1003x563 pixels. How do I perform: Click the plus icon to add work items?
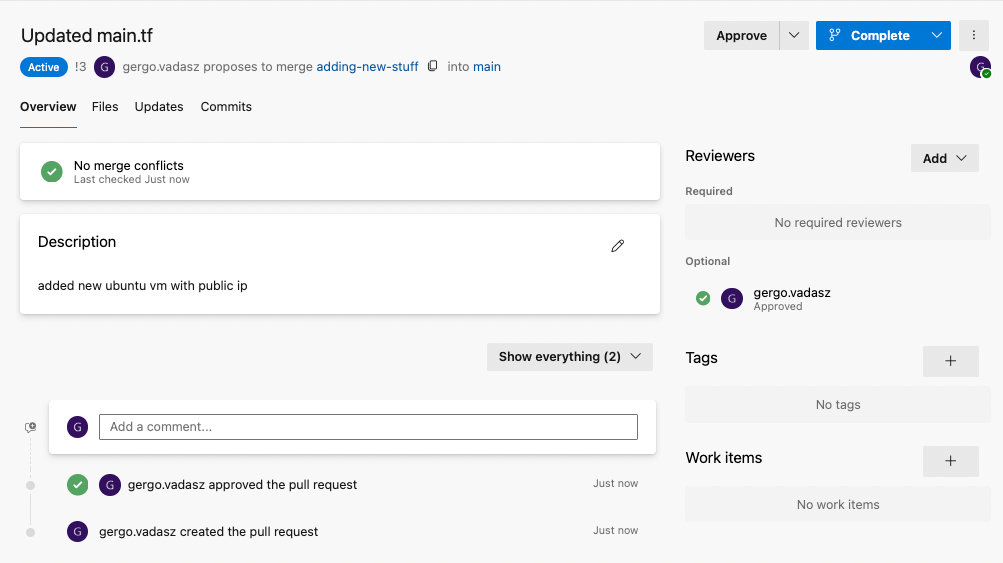(950, 461)
